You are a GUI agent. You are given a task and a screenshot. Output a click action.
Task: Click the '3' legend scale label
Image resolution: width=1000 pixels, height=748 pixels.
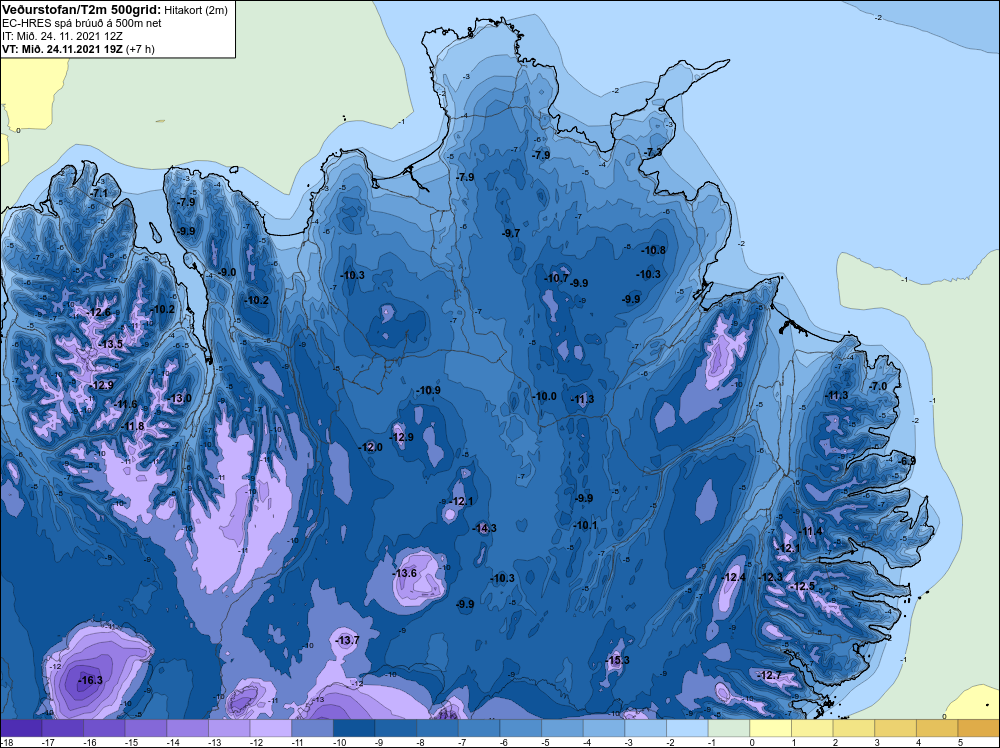(x=877, y=742)
